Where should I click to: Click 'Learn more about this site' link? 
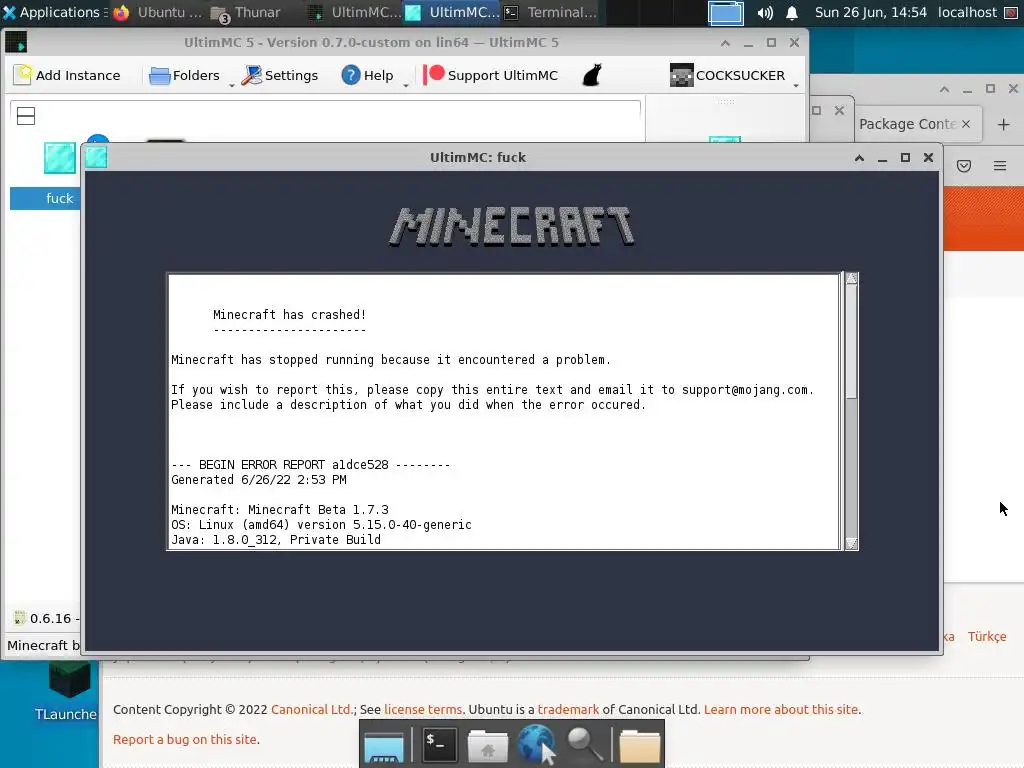point(781,709)
